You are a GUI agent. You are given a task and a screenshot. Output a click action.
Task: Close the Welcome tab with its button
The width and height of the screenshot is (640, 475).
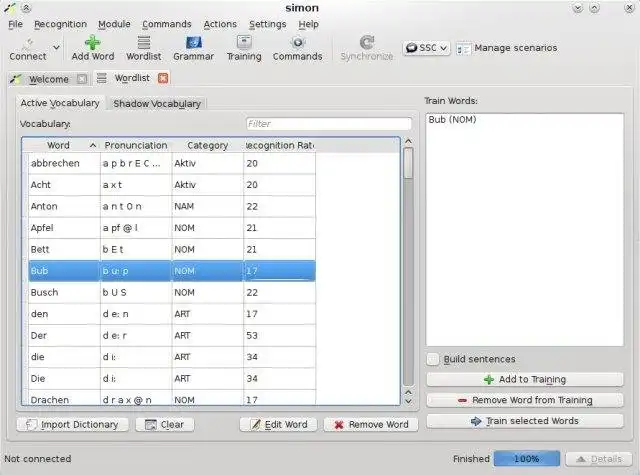82,79
